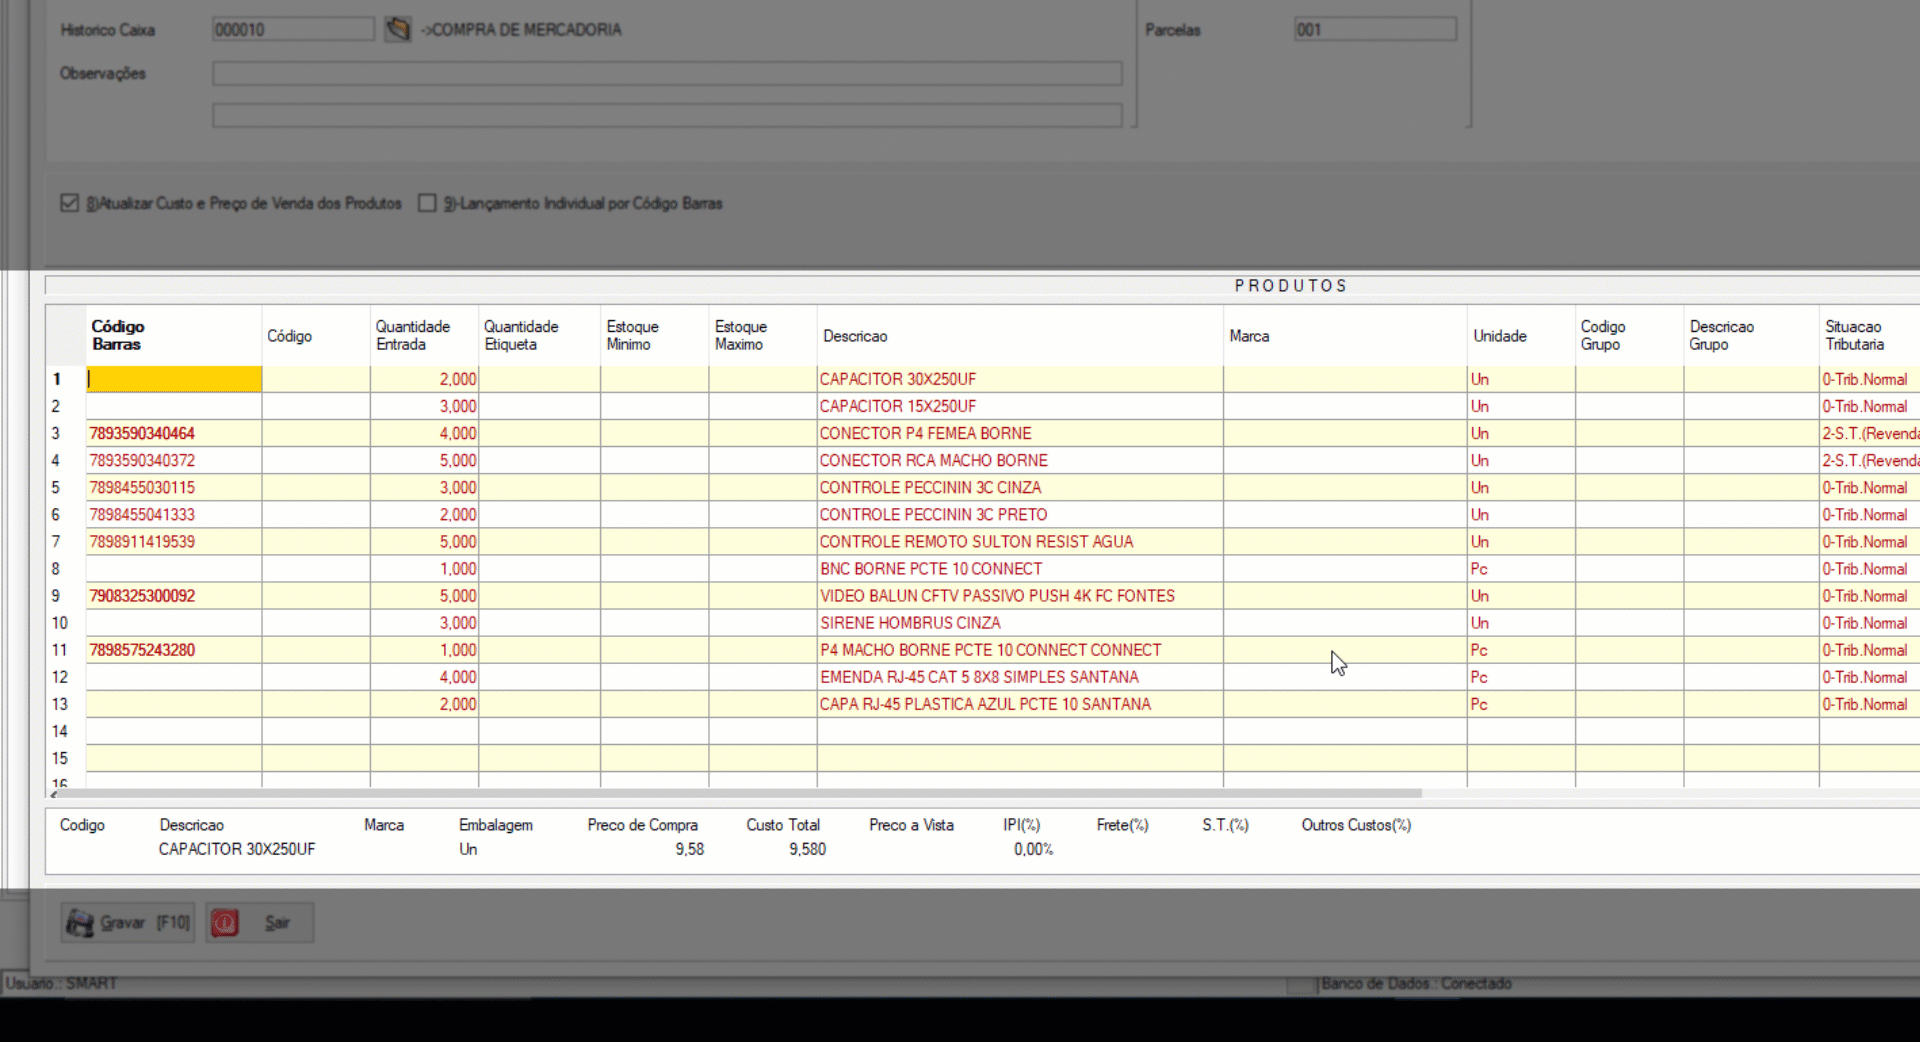This screenshot has width=1920, height=1042.
Task: Click the Unidade cell for BNC BORNE row
Action: [x=1519, y=569]
